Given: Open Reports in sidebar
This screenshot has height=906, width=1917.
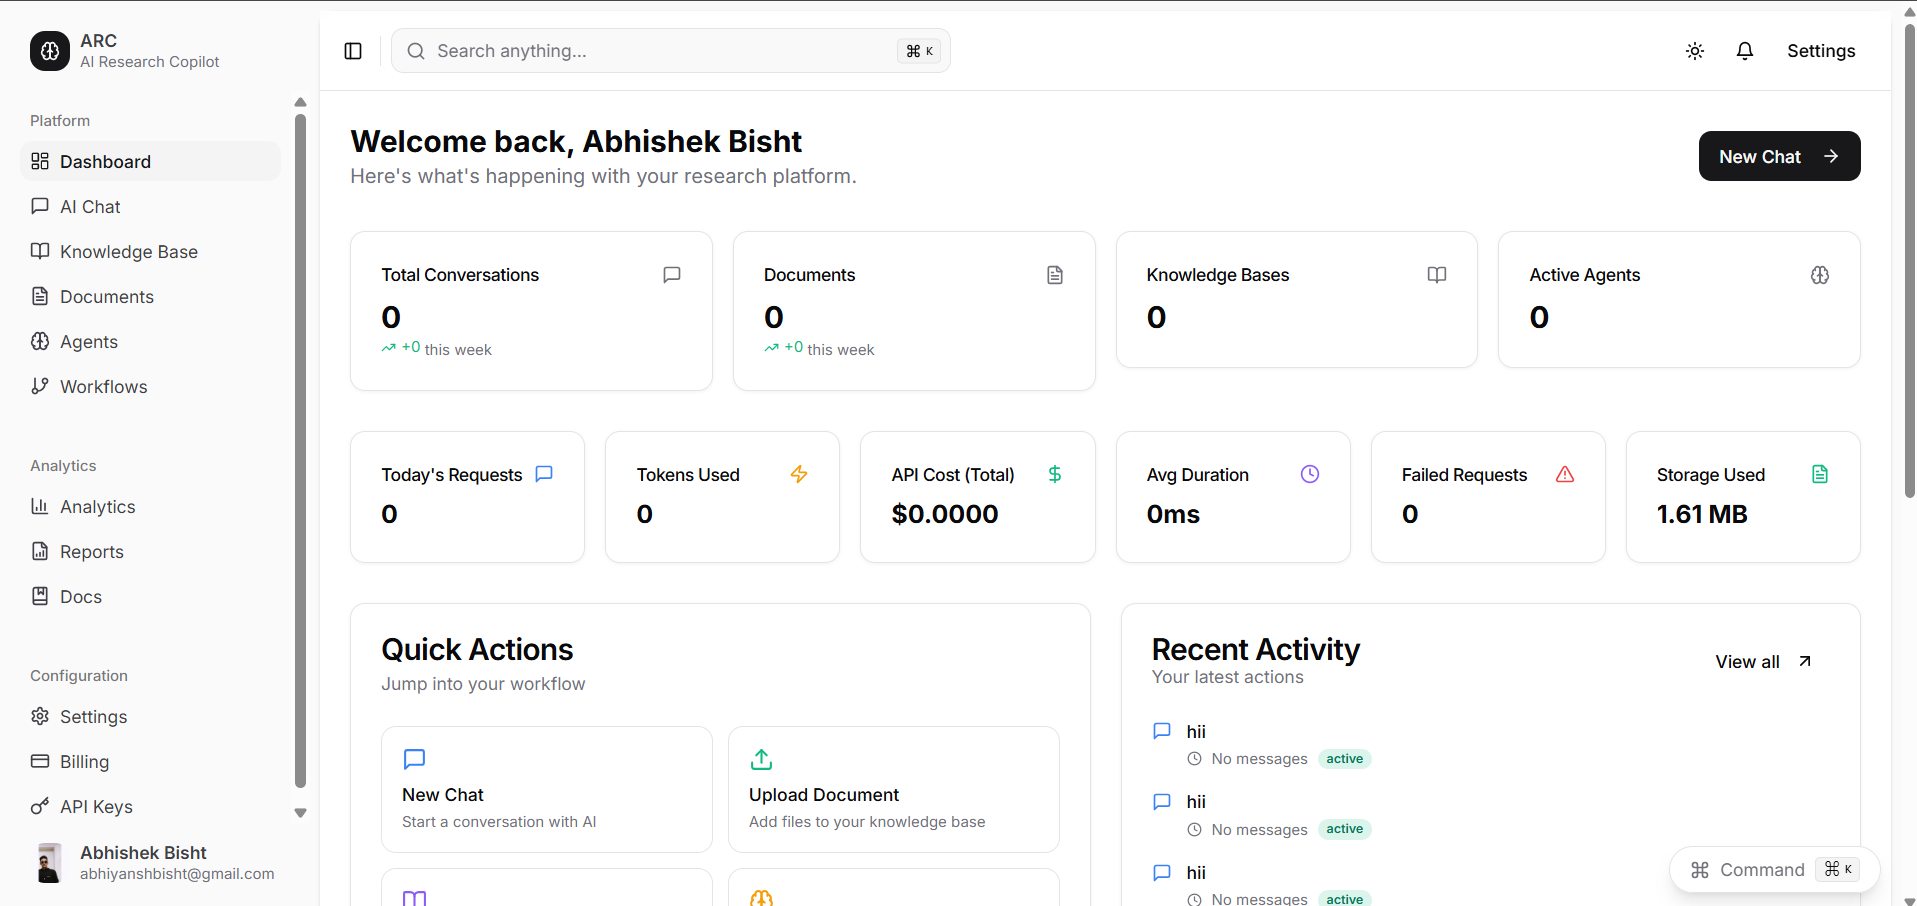Looking at the screenshot, I should pos(150,551).
